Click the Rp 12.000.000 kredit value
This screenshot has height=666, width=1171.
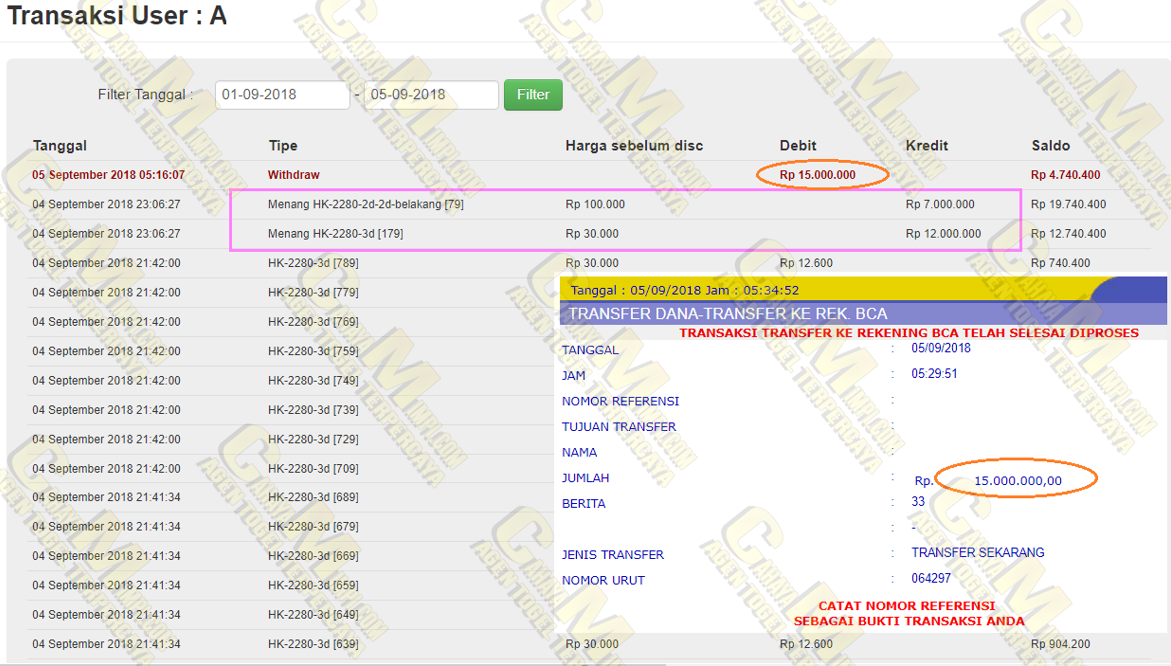pyautogui.click(x=943, y=234)
